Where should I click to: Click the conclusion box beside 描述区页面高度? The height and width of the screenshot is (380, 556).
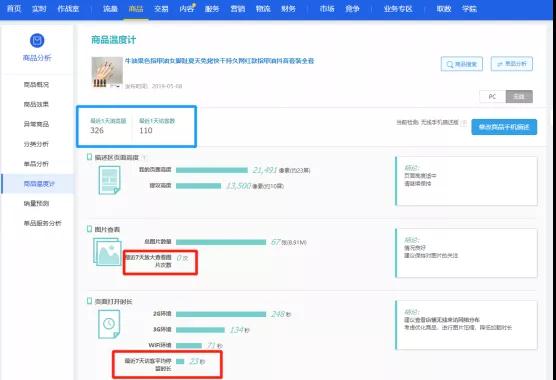[466, 181]
